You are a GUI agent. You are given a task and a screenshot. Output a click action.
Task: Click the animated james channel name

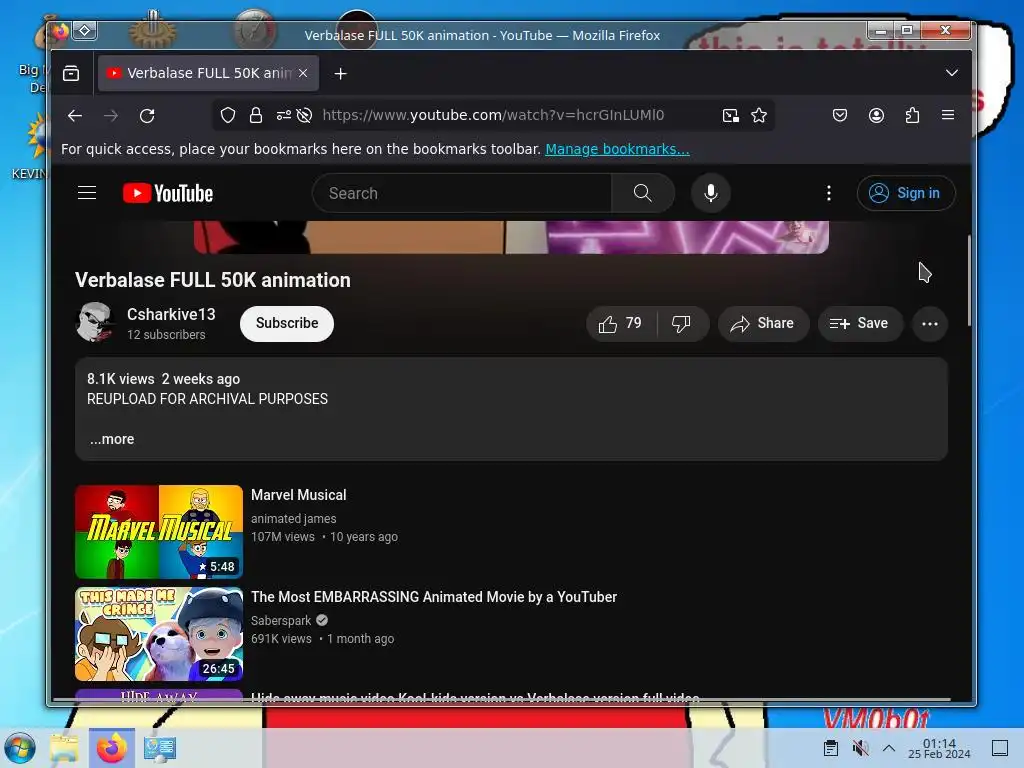293,519
